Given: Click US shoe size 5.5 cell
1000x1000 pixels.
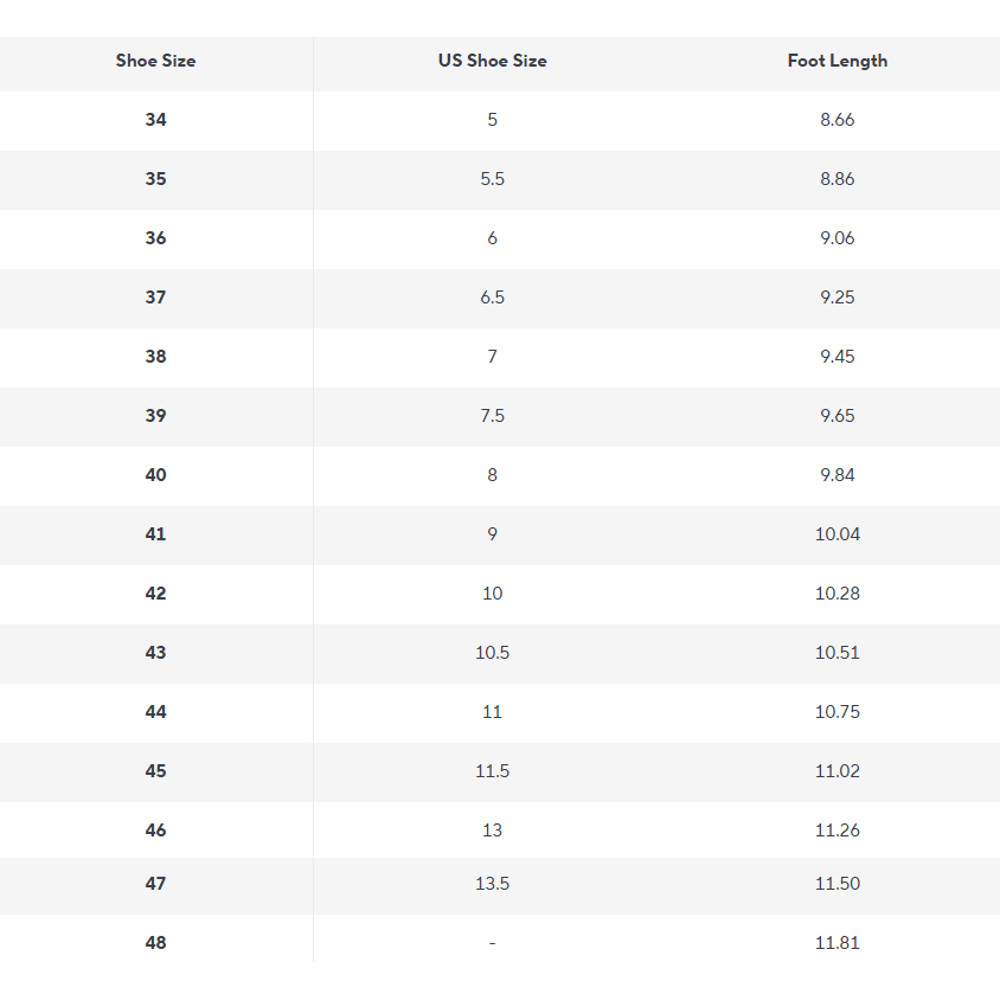Looking at the screenshot, I should 492,179.
